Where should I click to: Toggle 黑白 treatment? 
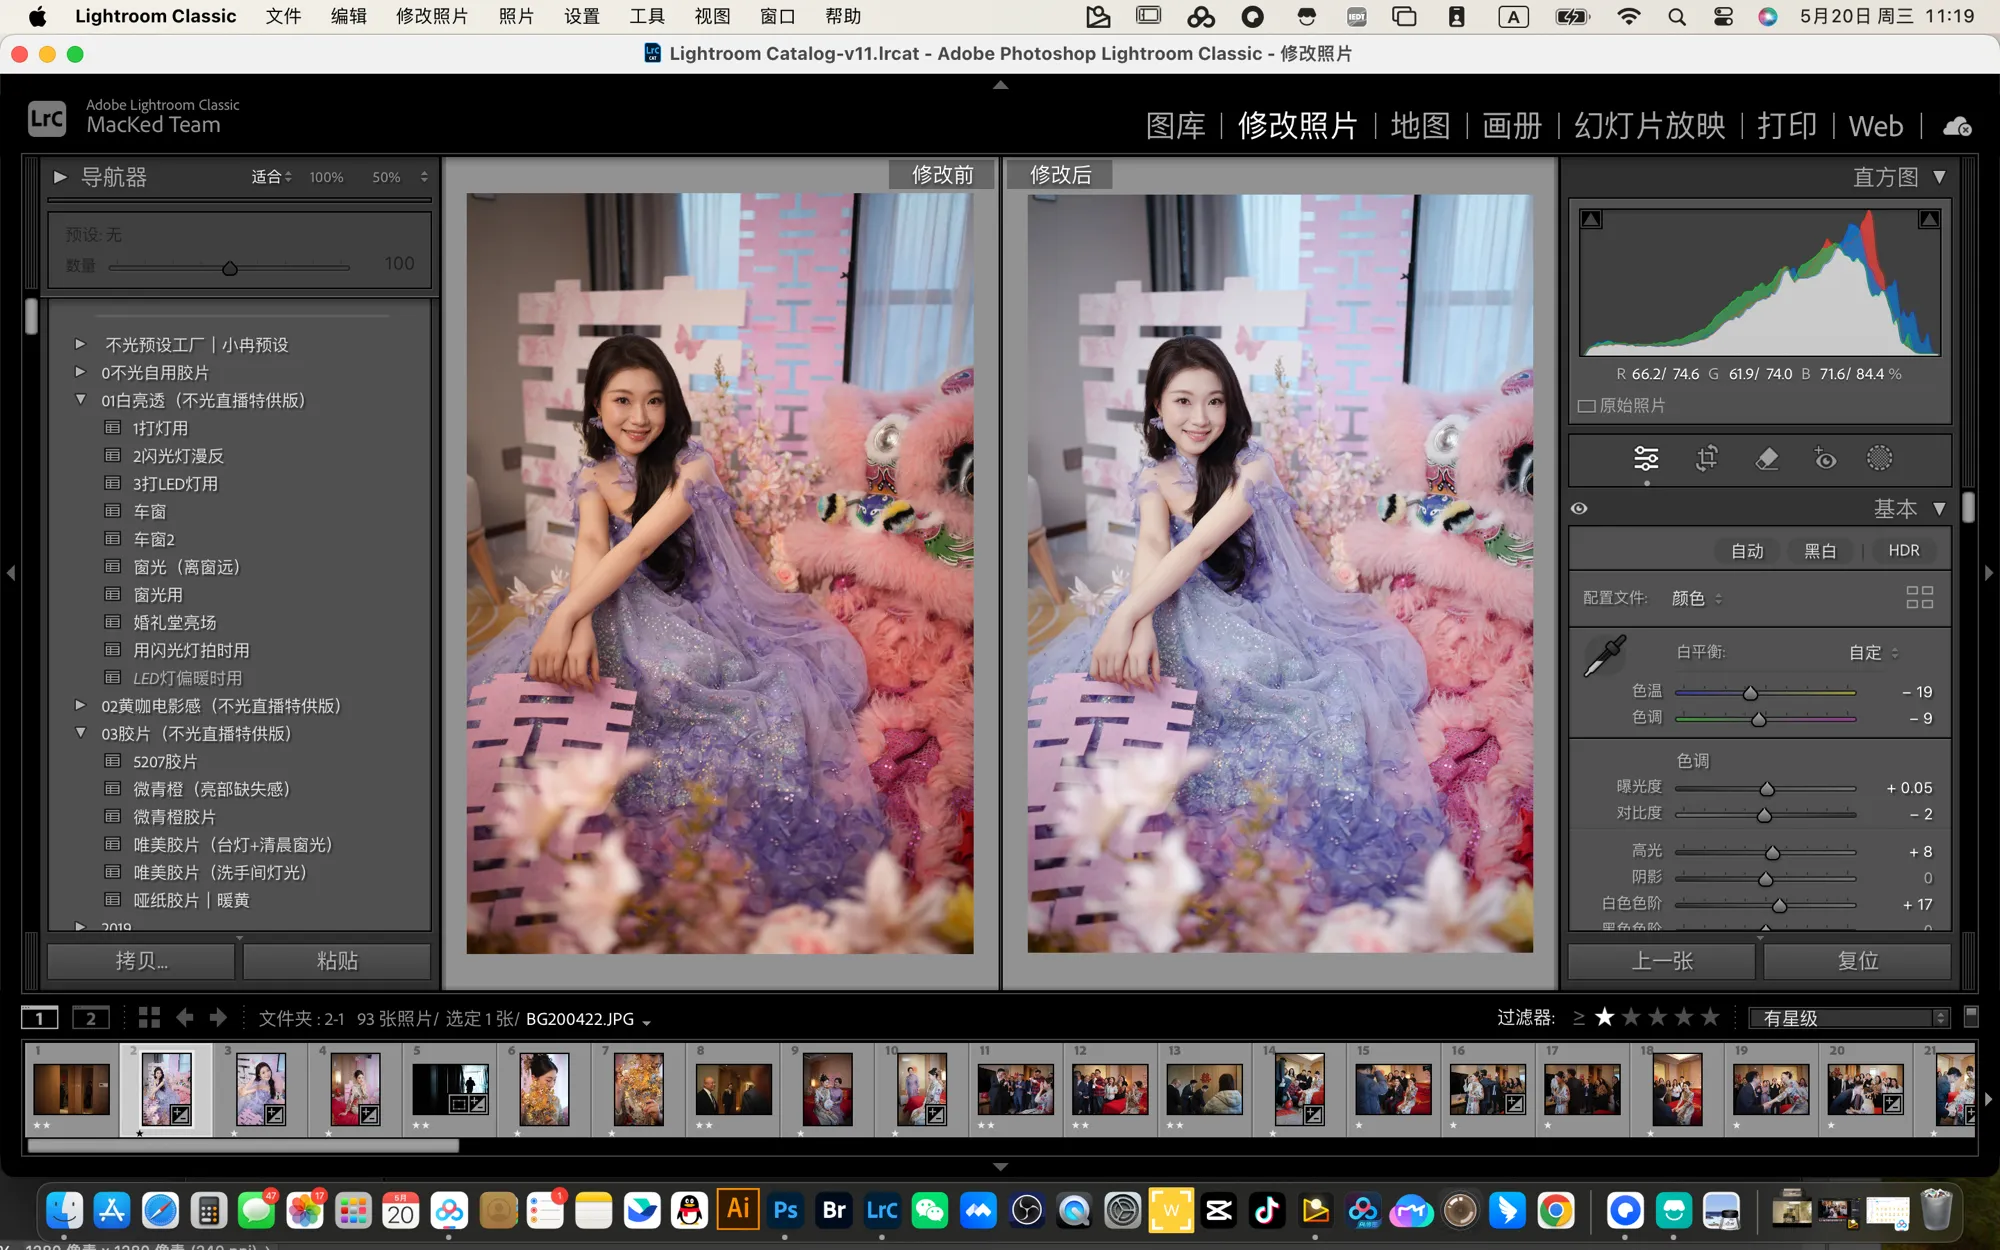[x=1820, y=551]
